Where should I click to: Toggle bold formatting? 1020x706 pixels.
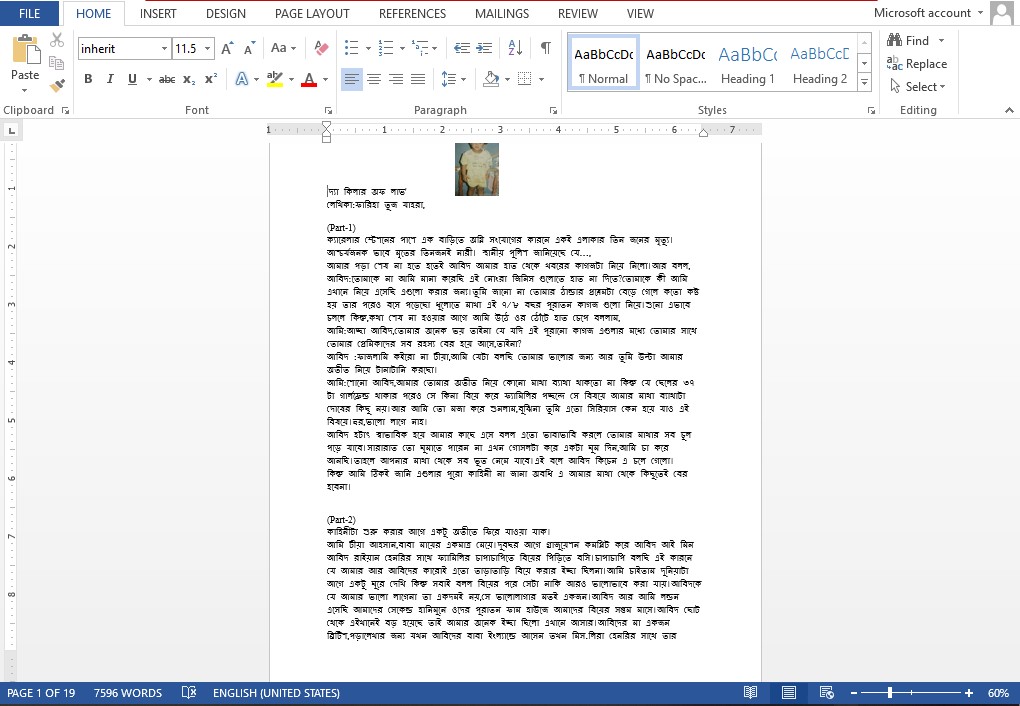88,78
